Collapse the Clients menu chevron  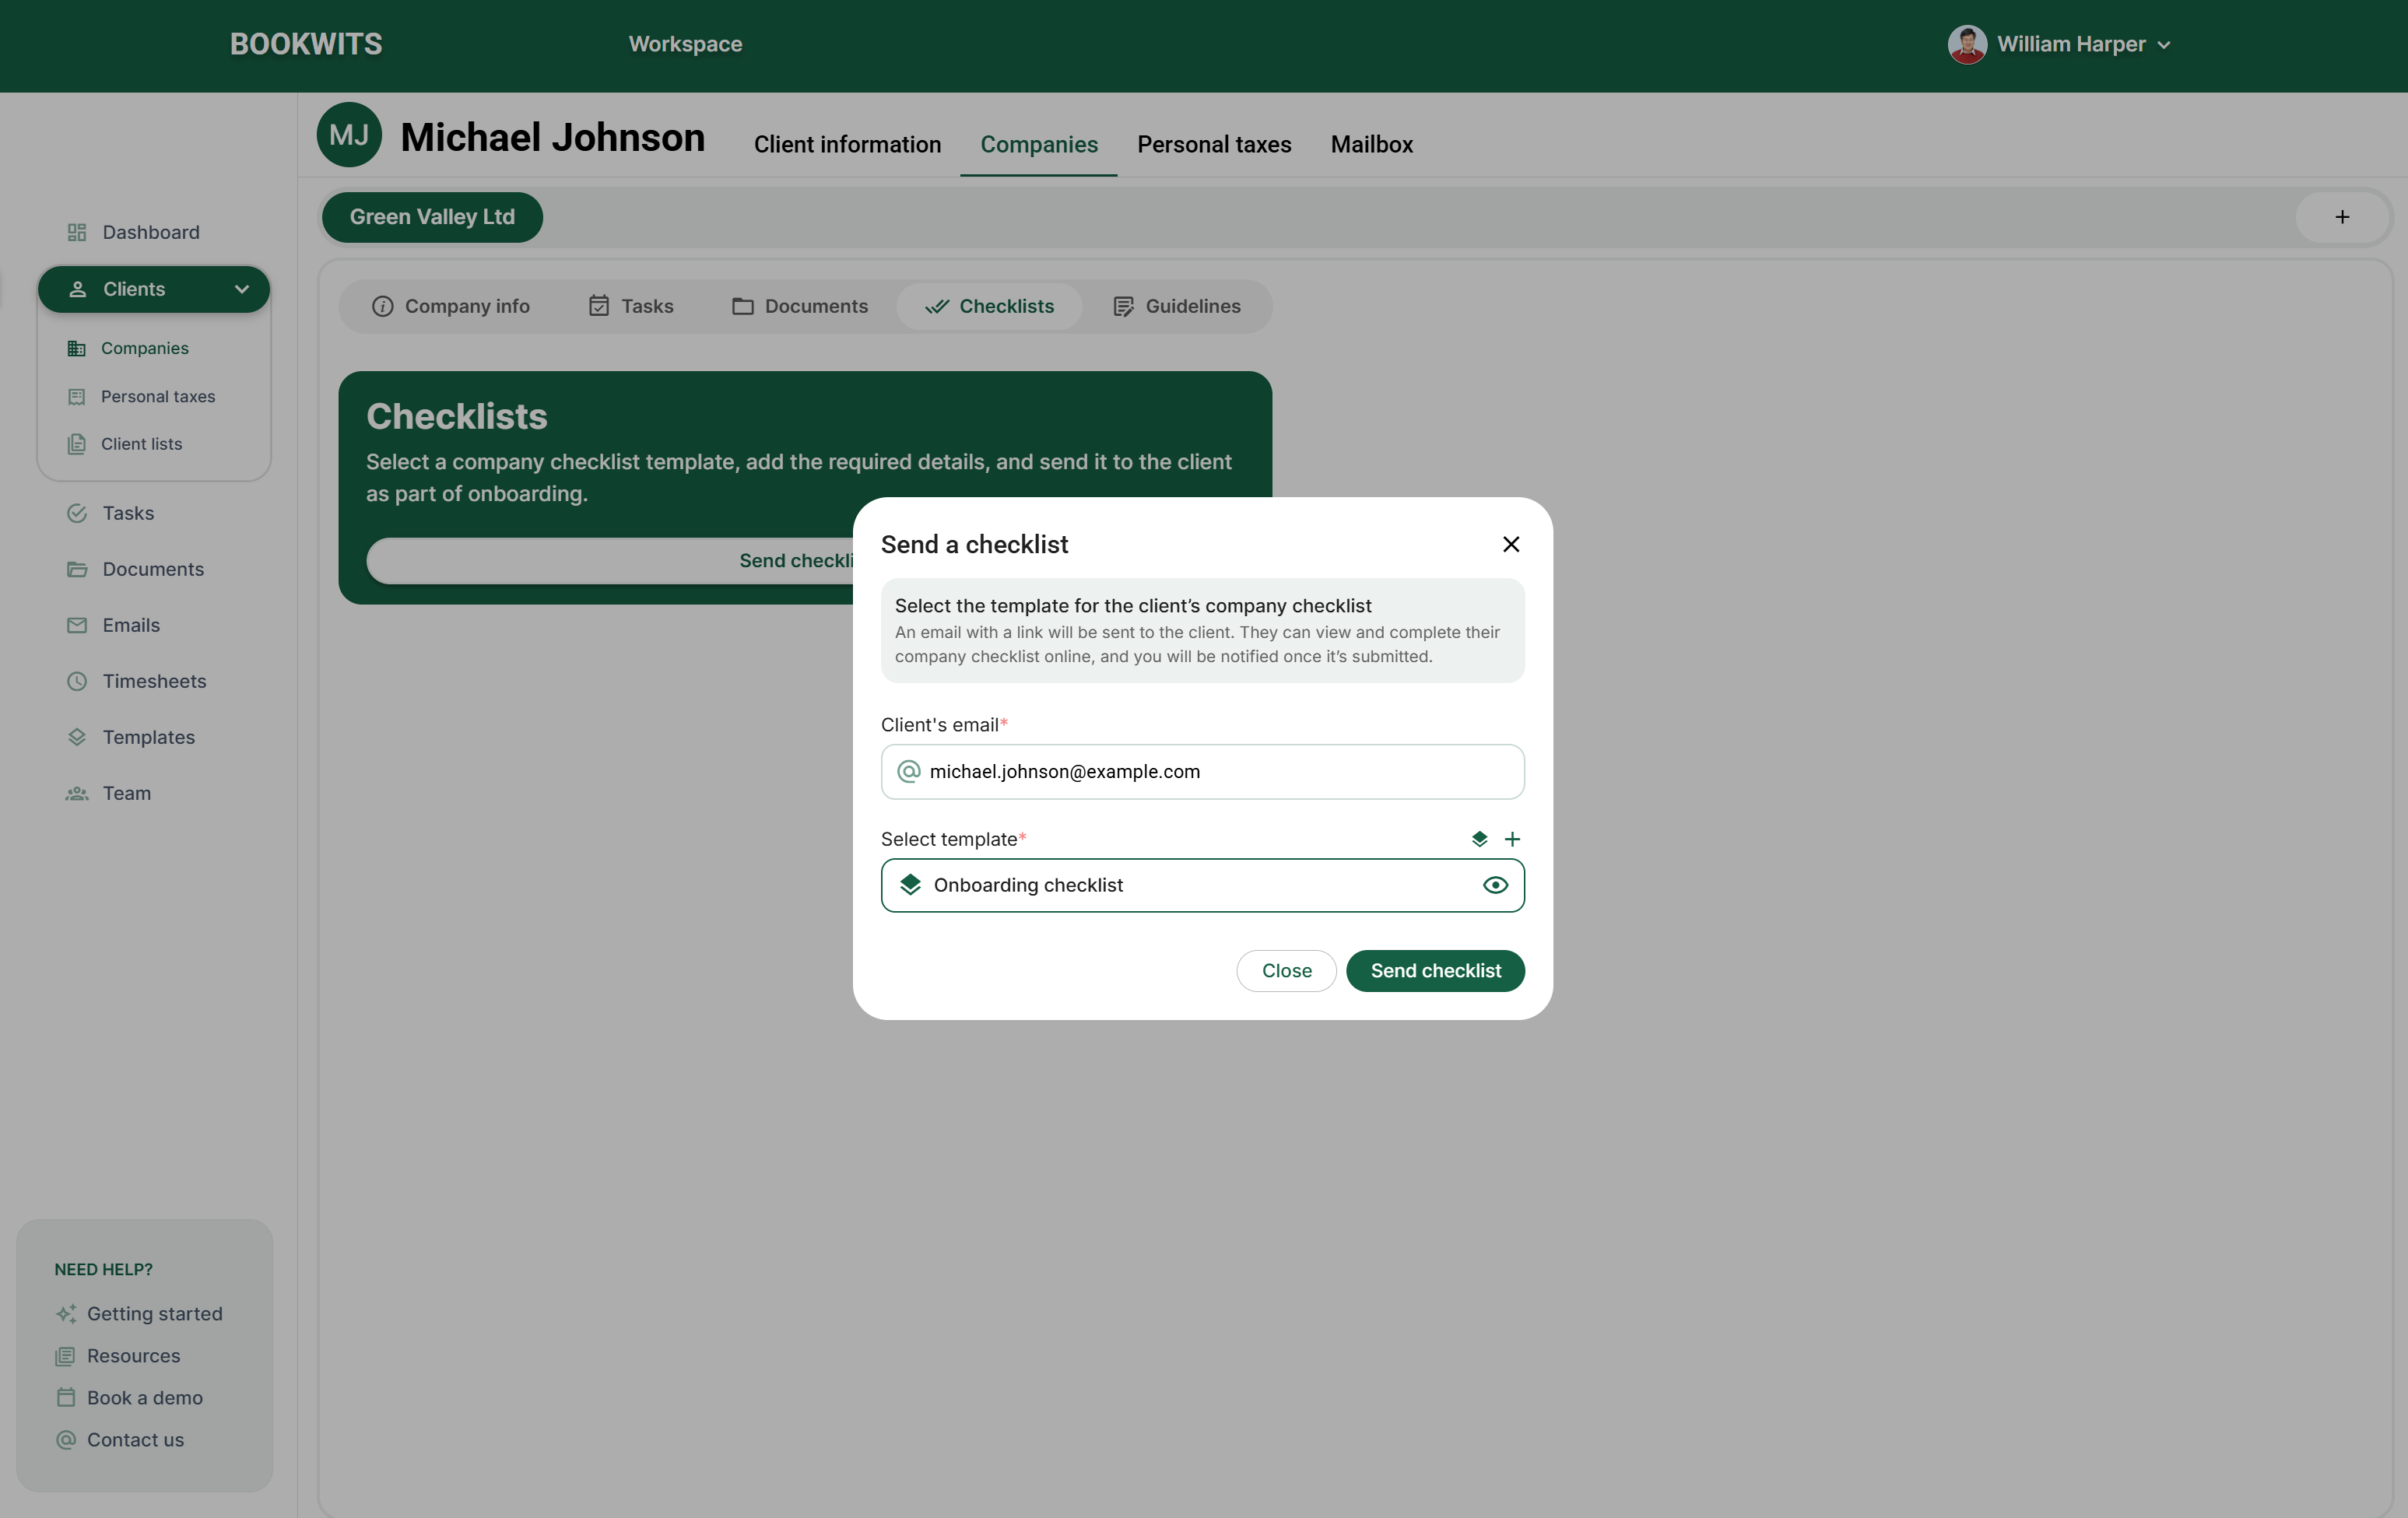coord(242,289)
